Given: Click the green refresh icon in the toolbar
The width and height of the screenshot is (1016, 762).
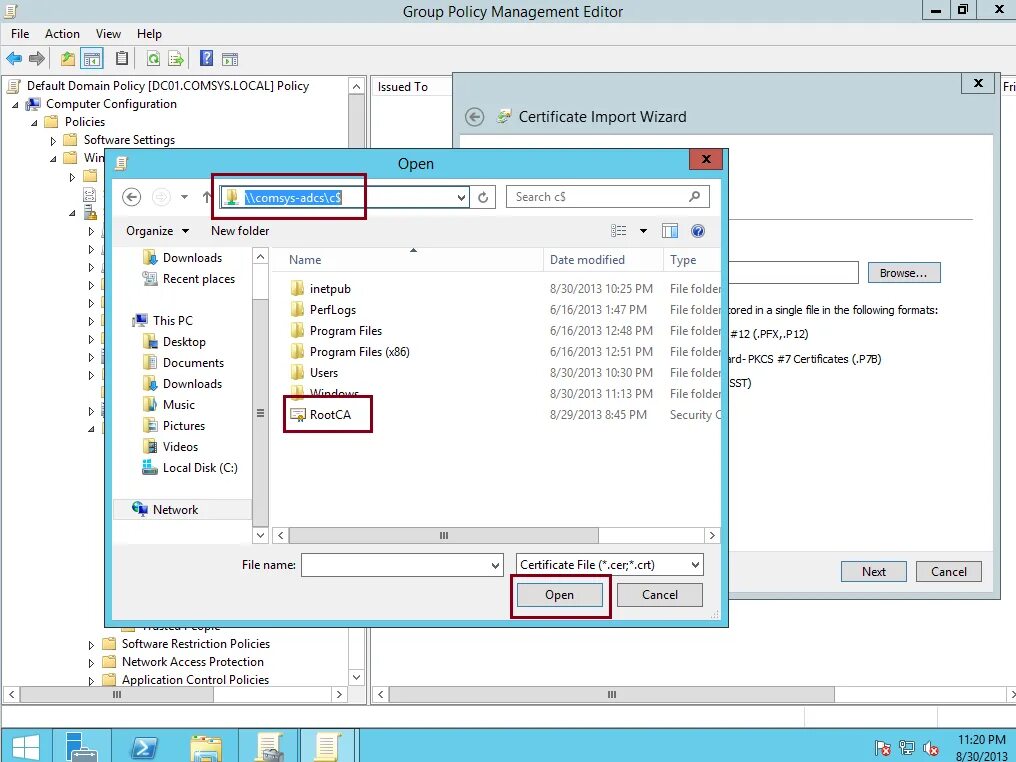Looking at the screenshot, I should [153, 59].
